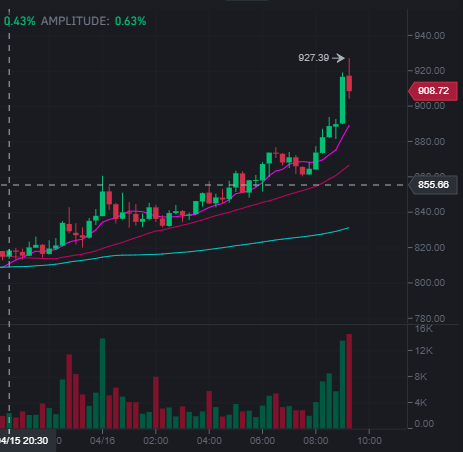
Task: Click the 800.00 label on the price axis
Action: pyautogui.click(x=429, y=283)
